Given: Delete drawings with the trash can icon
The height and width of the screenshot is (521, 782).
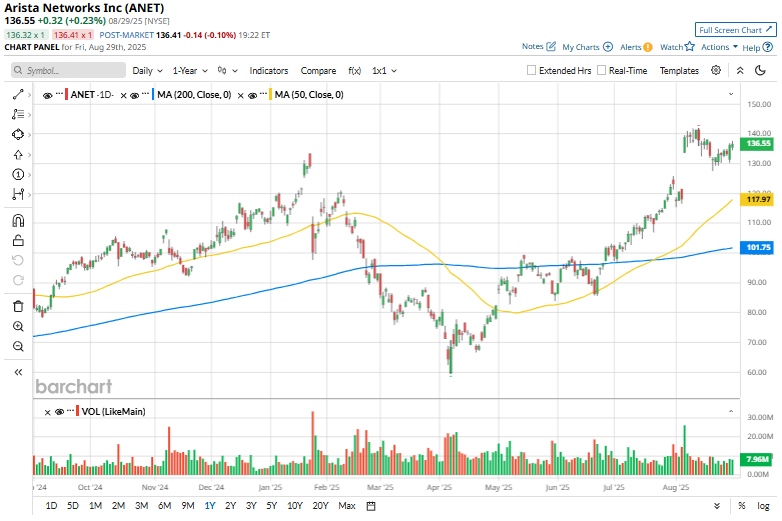Looking at the screenshot, I should [18, 306].
